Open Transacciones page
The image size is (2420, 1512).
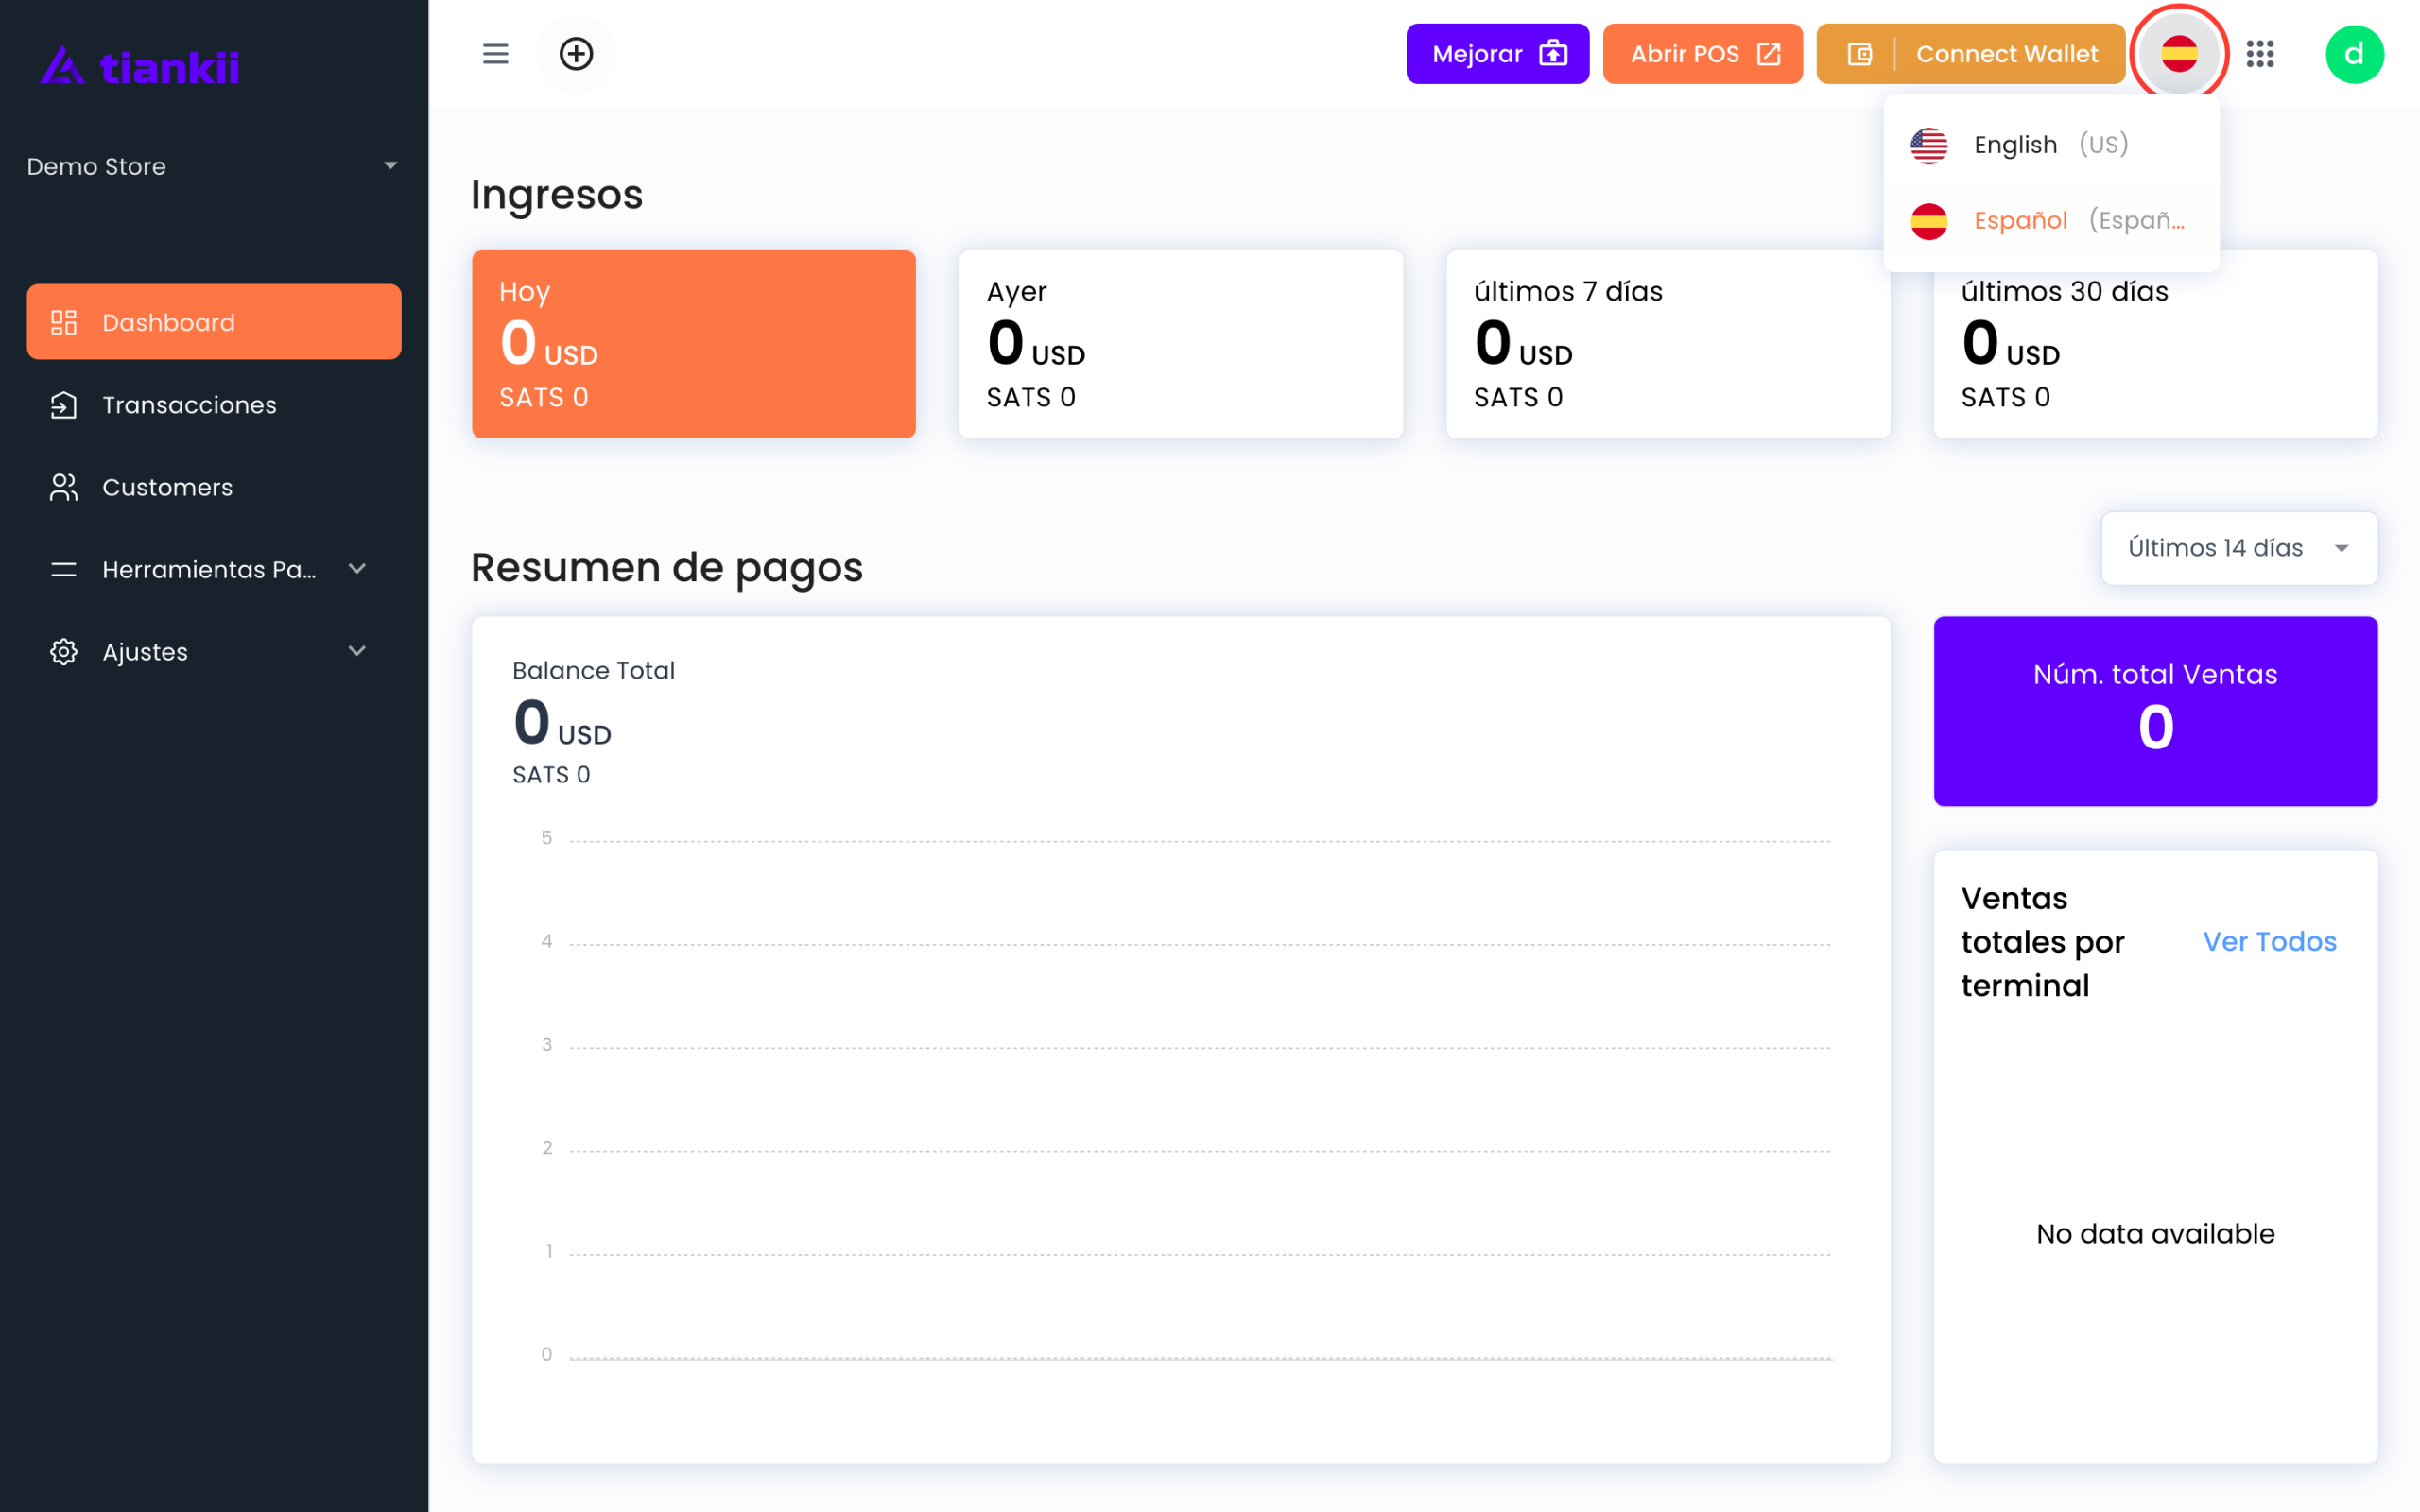click(214, 405)
